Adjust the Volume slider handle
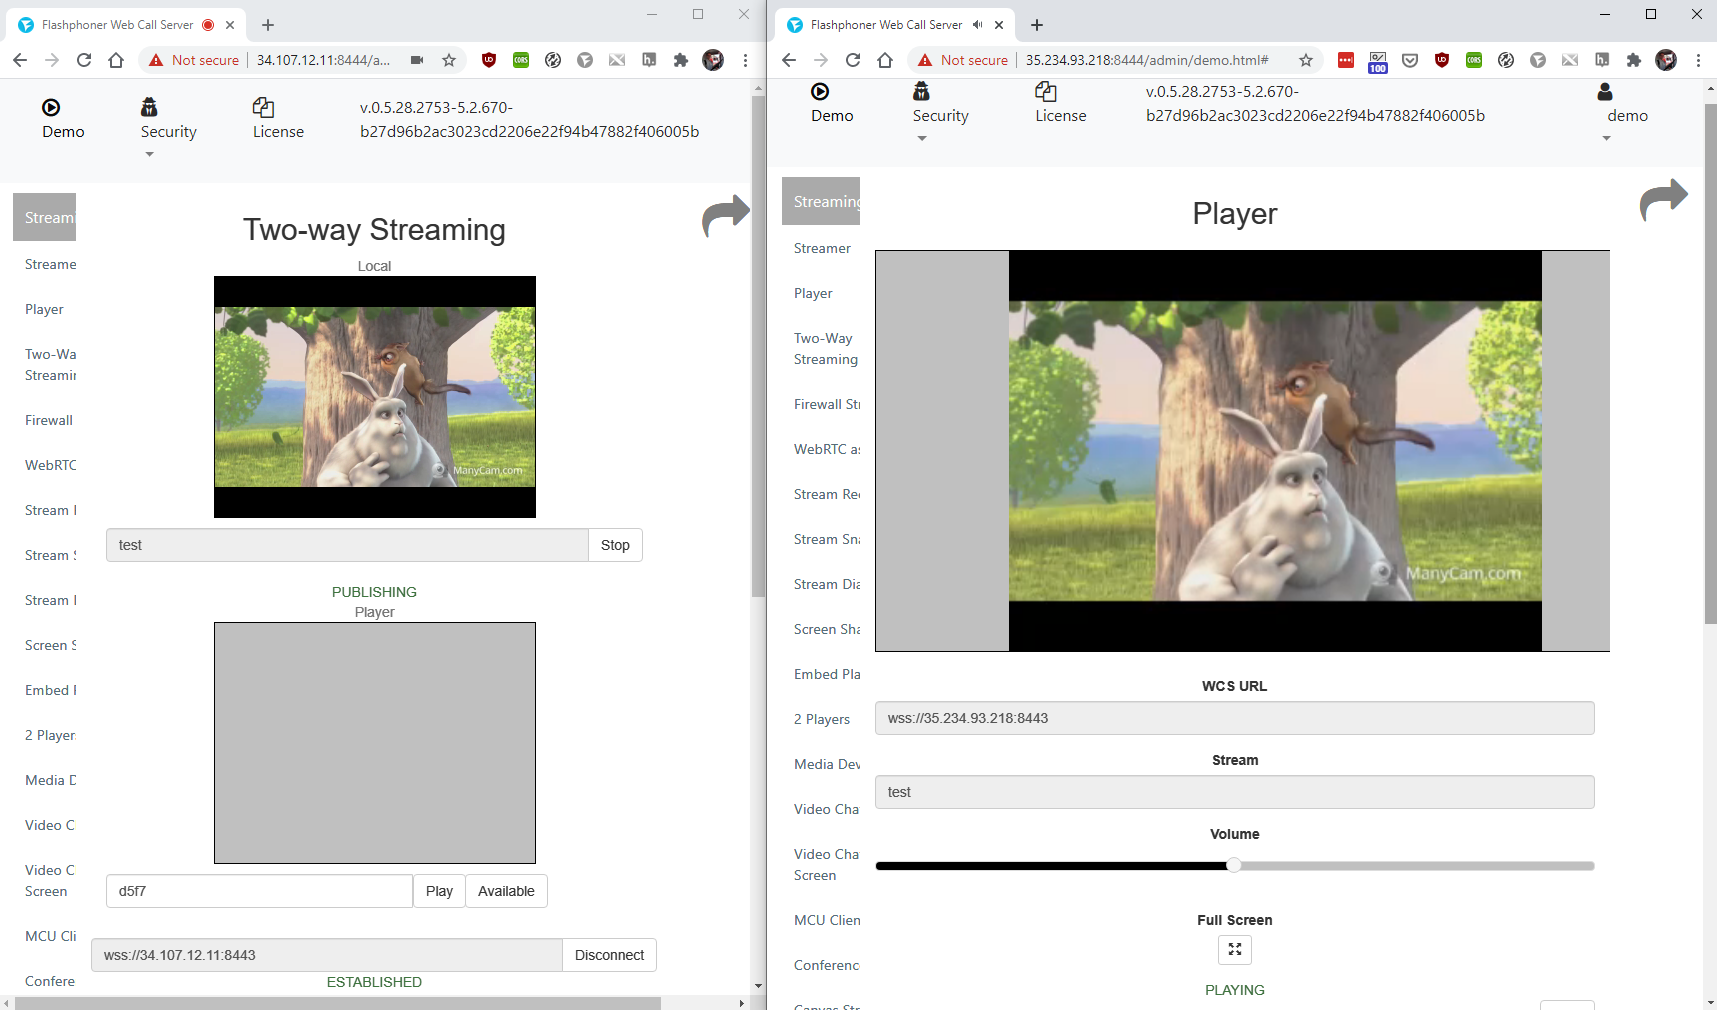Image resolution: width=1717 pixels, height=1010 pixels. pos(1234,866)
